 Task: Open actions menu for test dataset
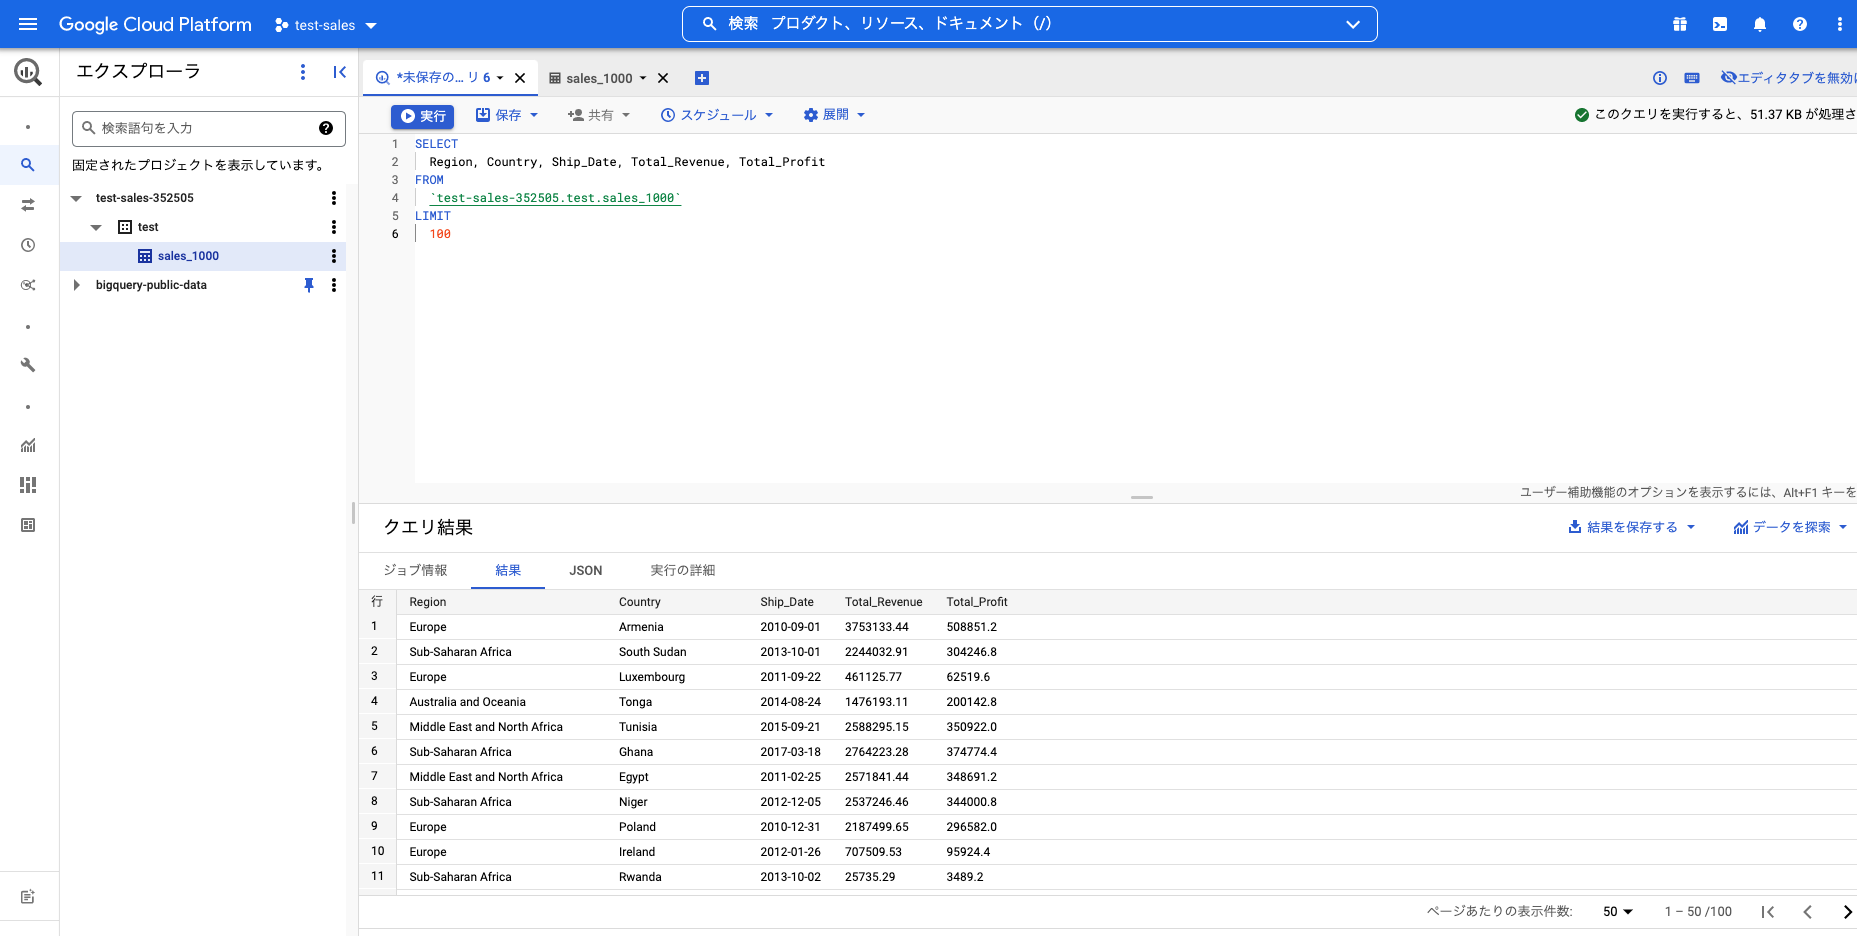pyautogui.click(x=334, y=227)
